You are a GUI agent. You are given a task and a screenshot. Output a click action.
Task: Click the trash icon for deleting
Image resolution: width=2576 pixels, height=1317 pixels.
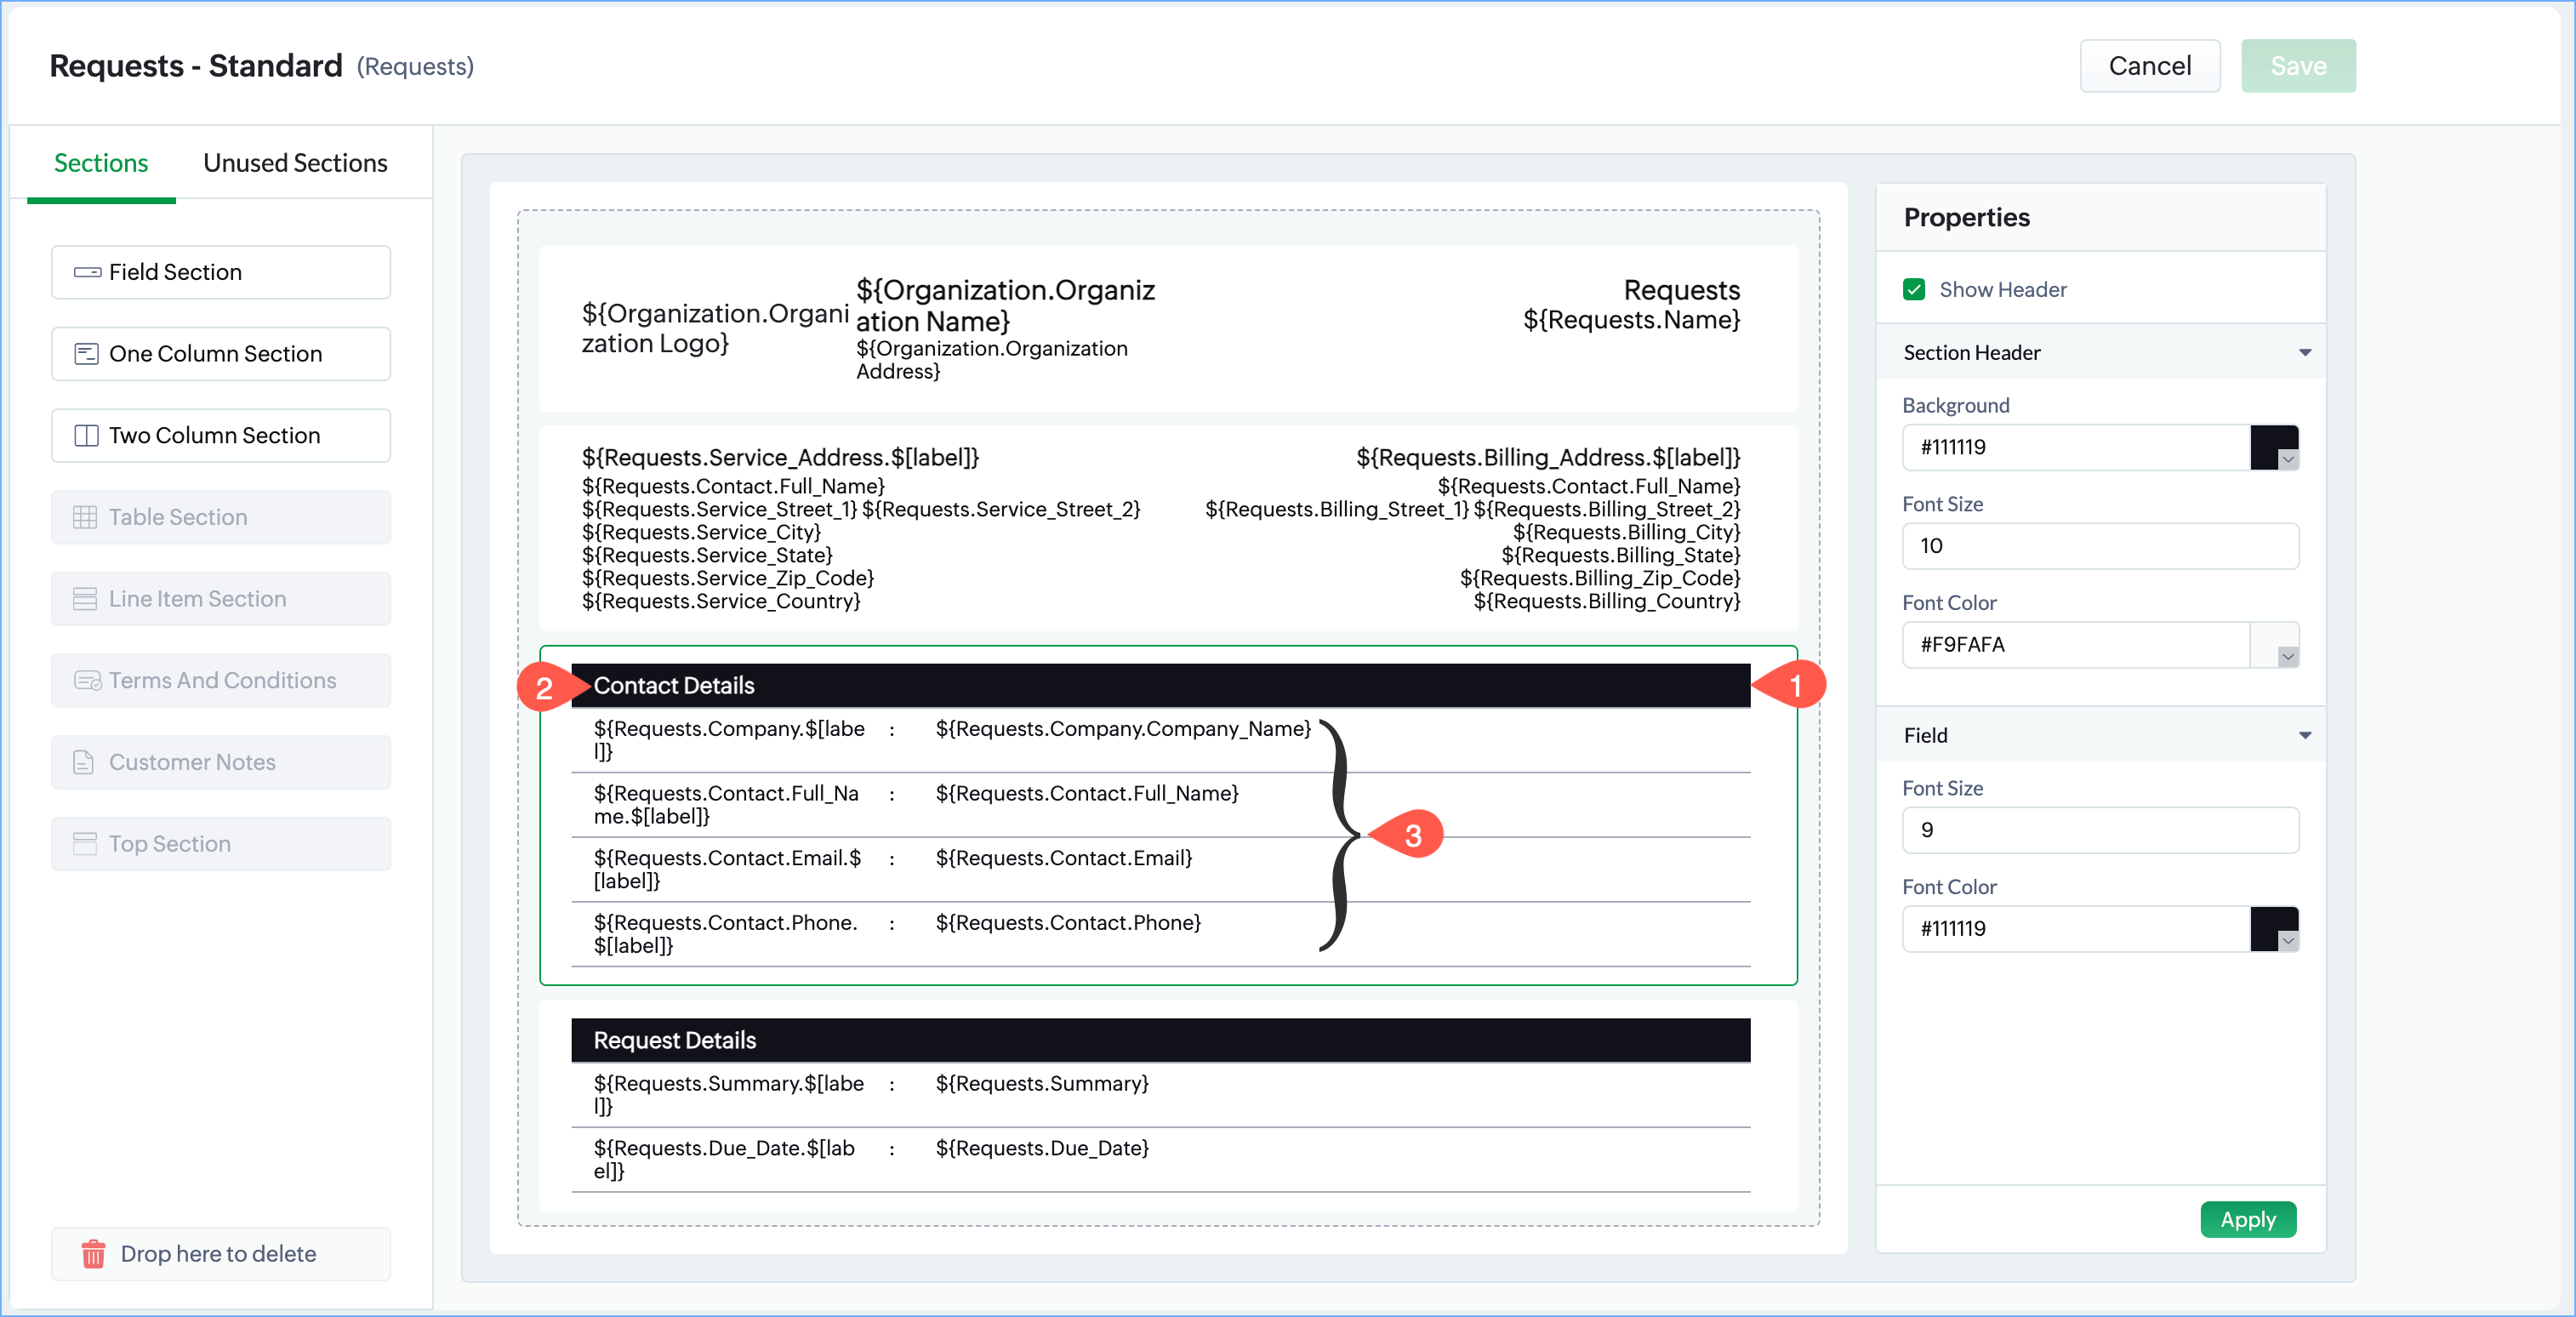click(93, 1254)
